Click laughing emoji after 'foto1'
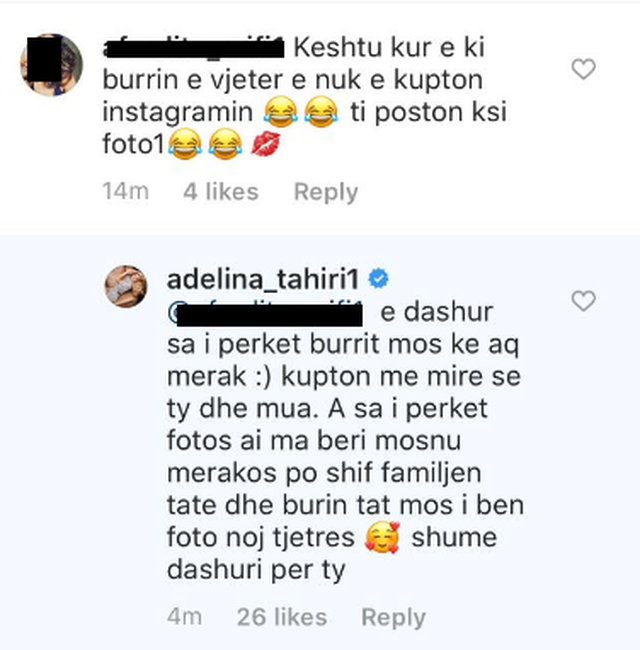Image resolution: width=640 pixels, height=650 pixels. (185, 144)
